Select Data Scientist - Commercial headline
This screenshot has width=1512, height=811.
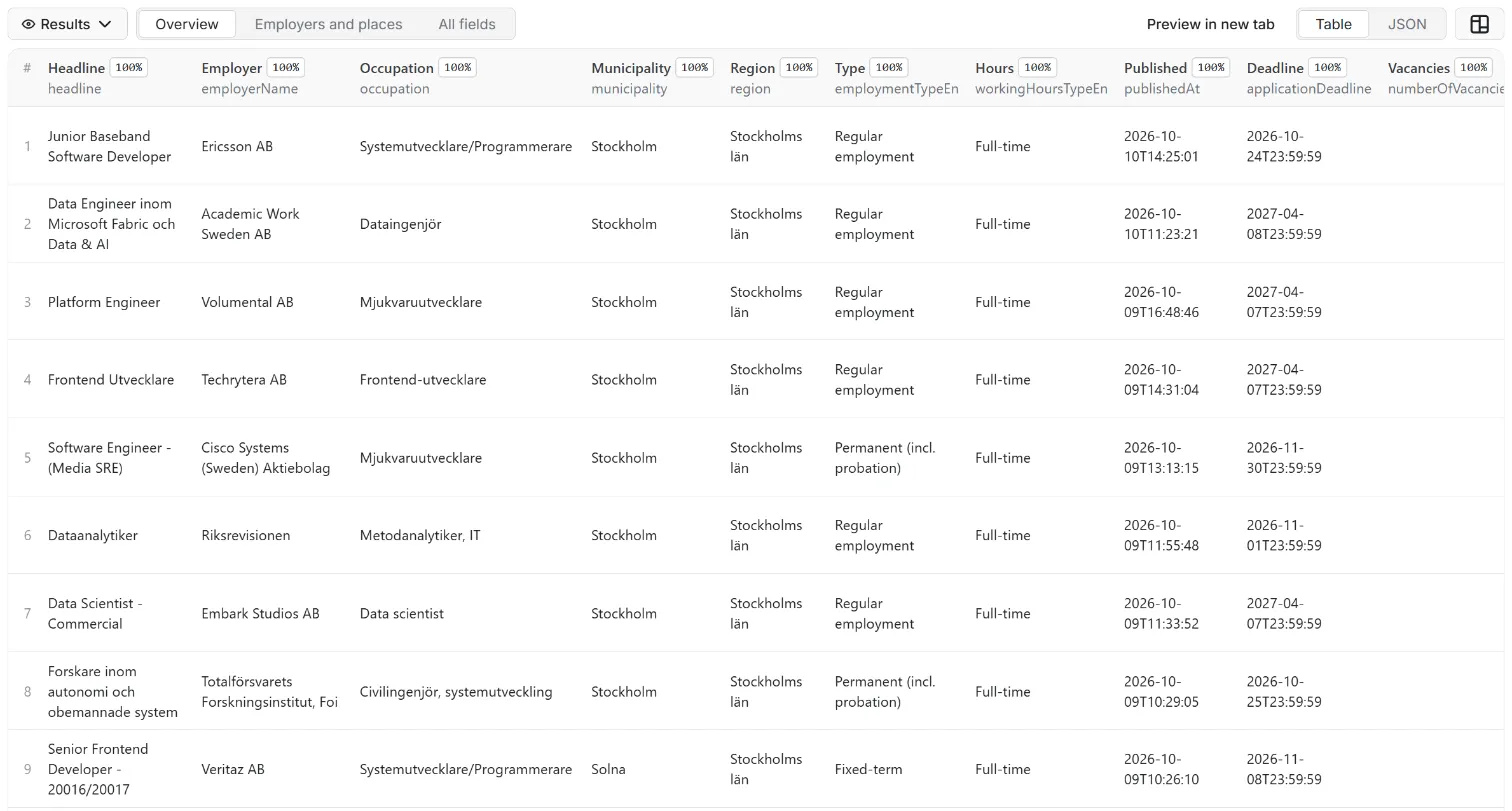(95, 614)
